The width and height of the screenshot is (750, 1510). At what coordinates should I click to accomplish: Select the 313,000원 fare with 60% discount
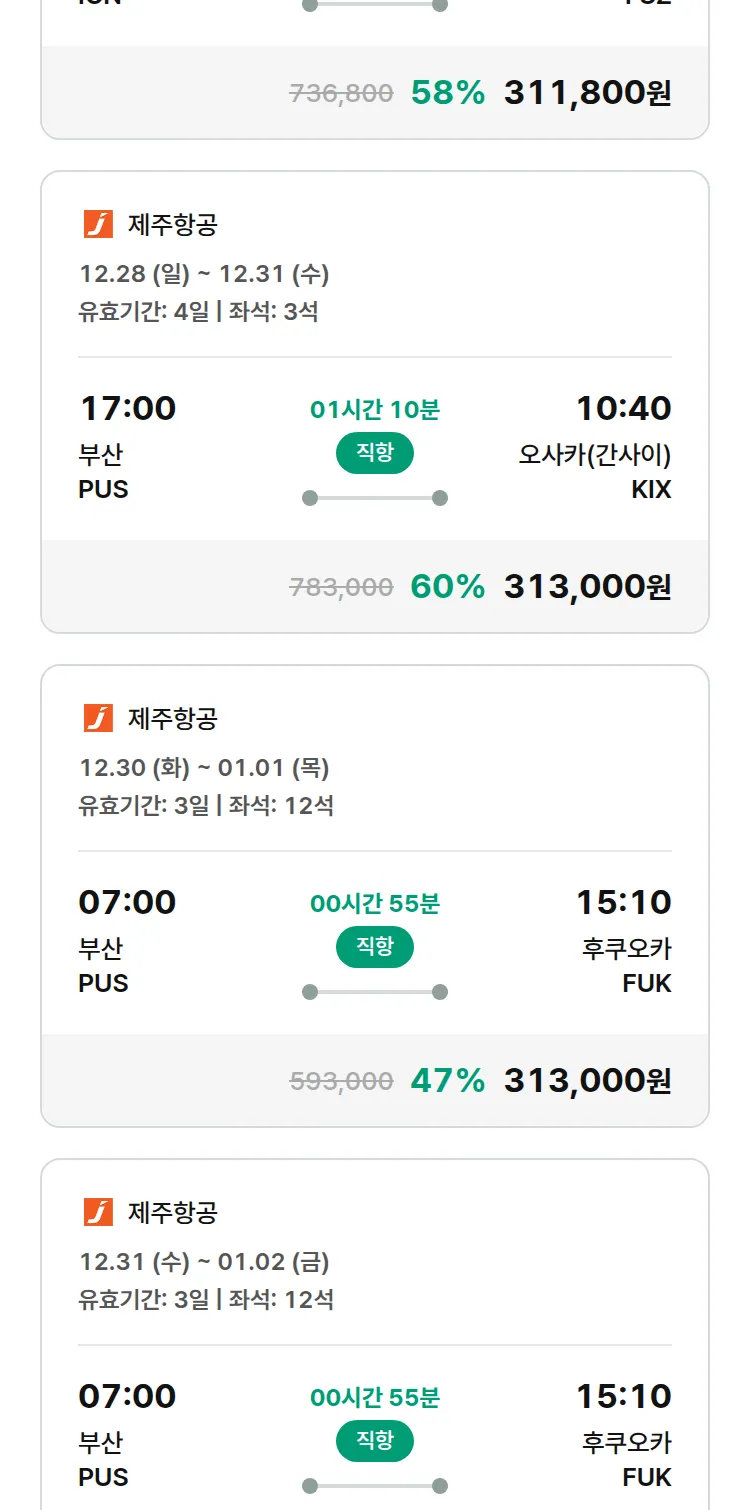587,587
